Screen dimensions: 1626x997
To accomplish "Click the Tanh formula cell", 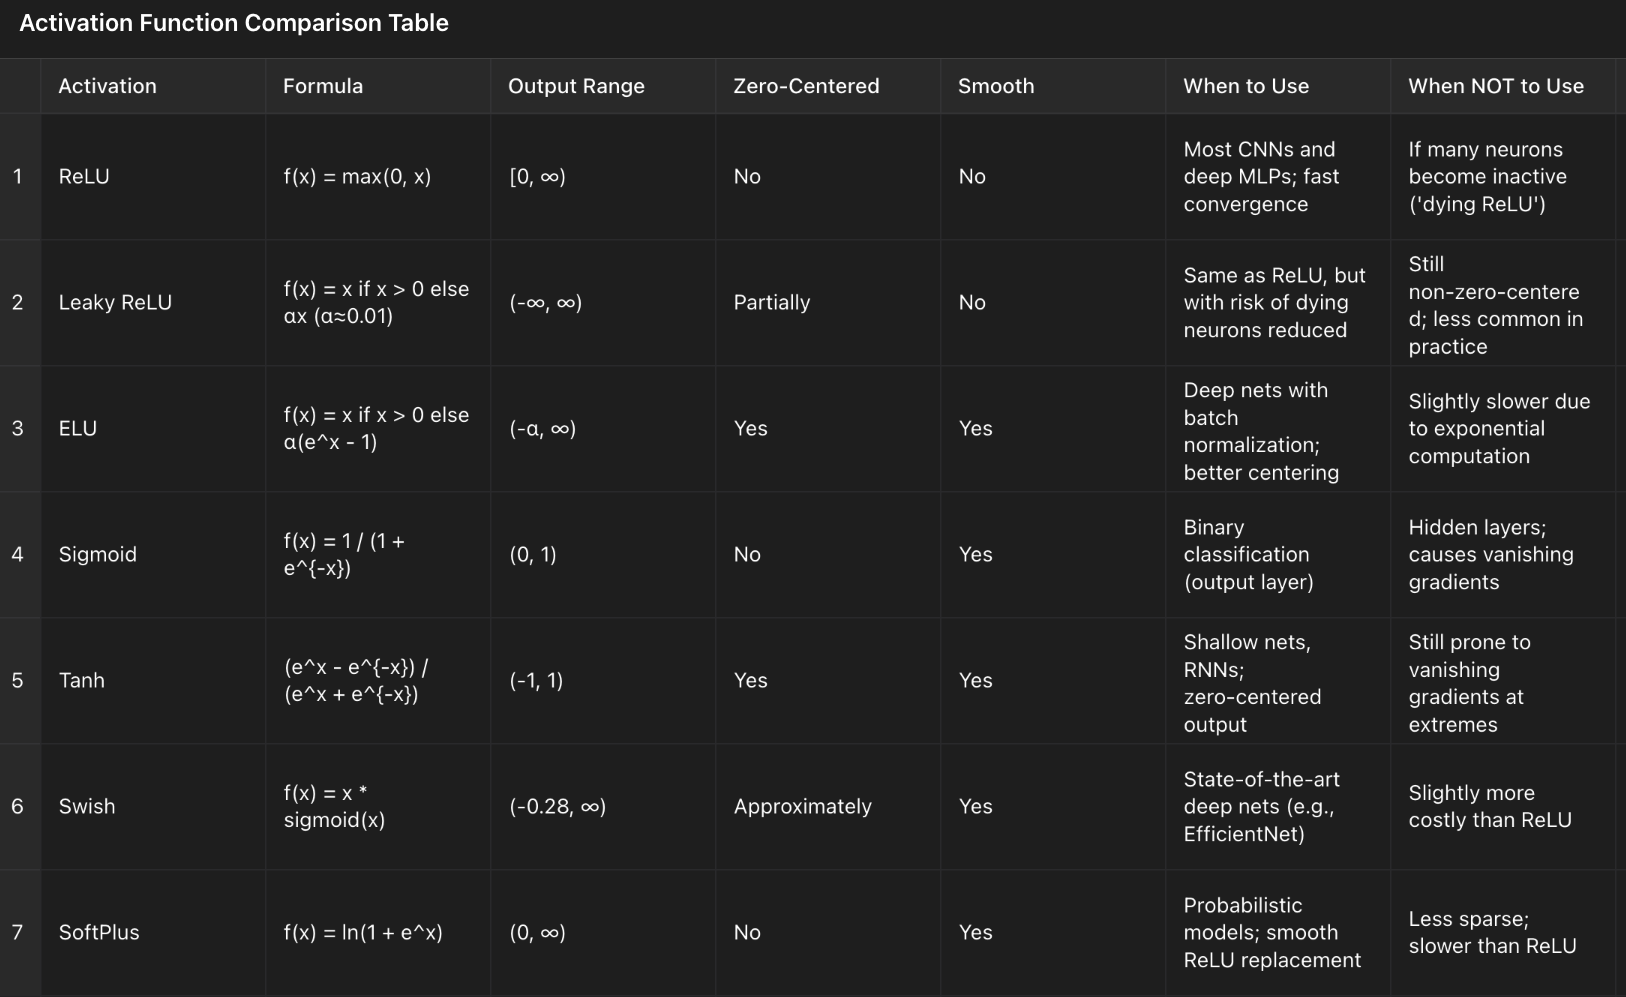I will [x=356, y=681].
